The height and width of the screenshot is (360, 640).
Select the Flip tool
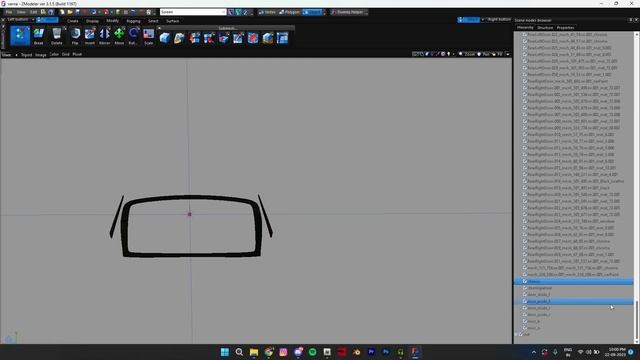[x=75, y=36]
